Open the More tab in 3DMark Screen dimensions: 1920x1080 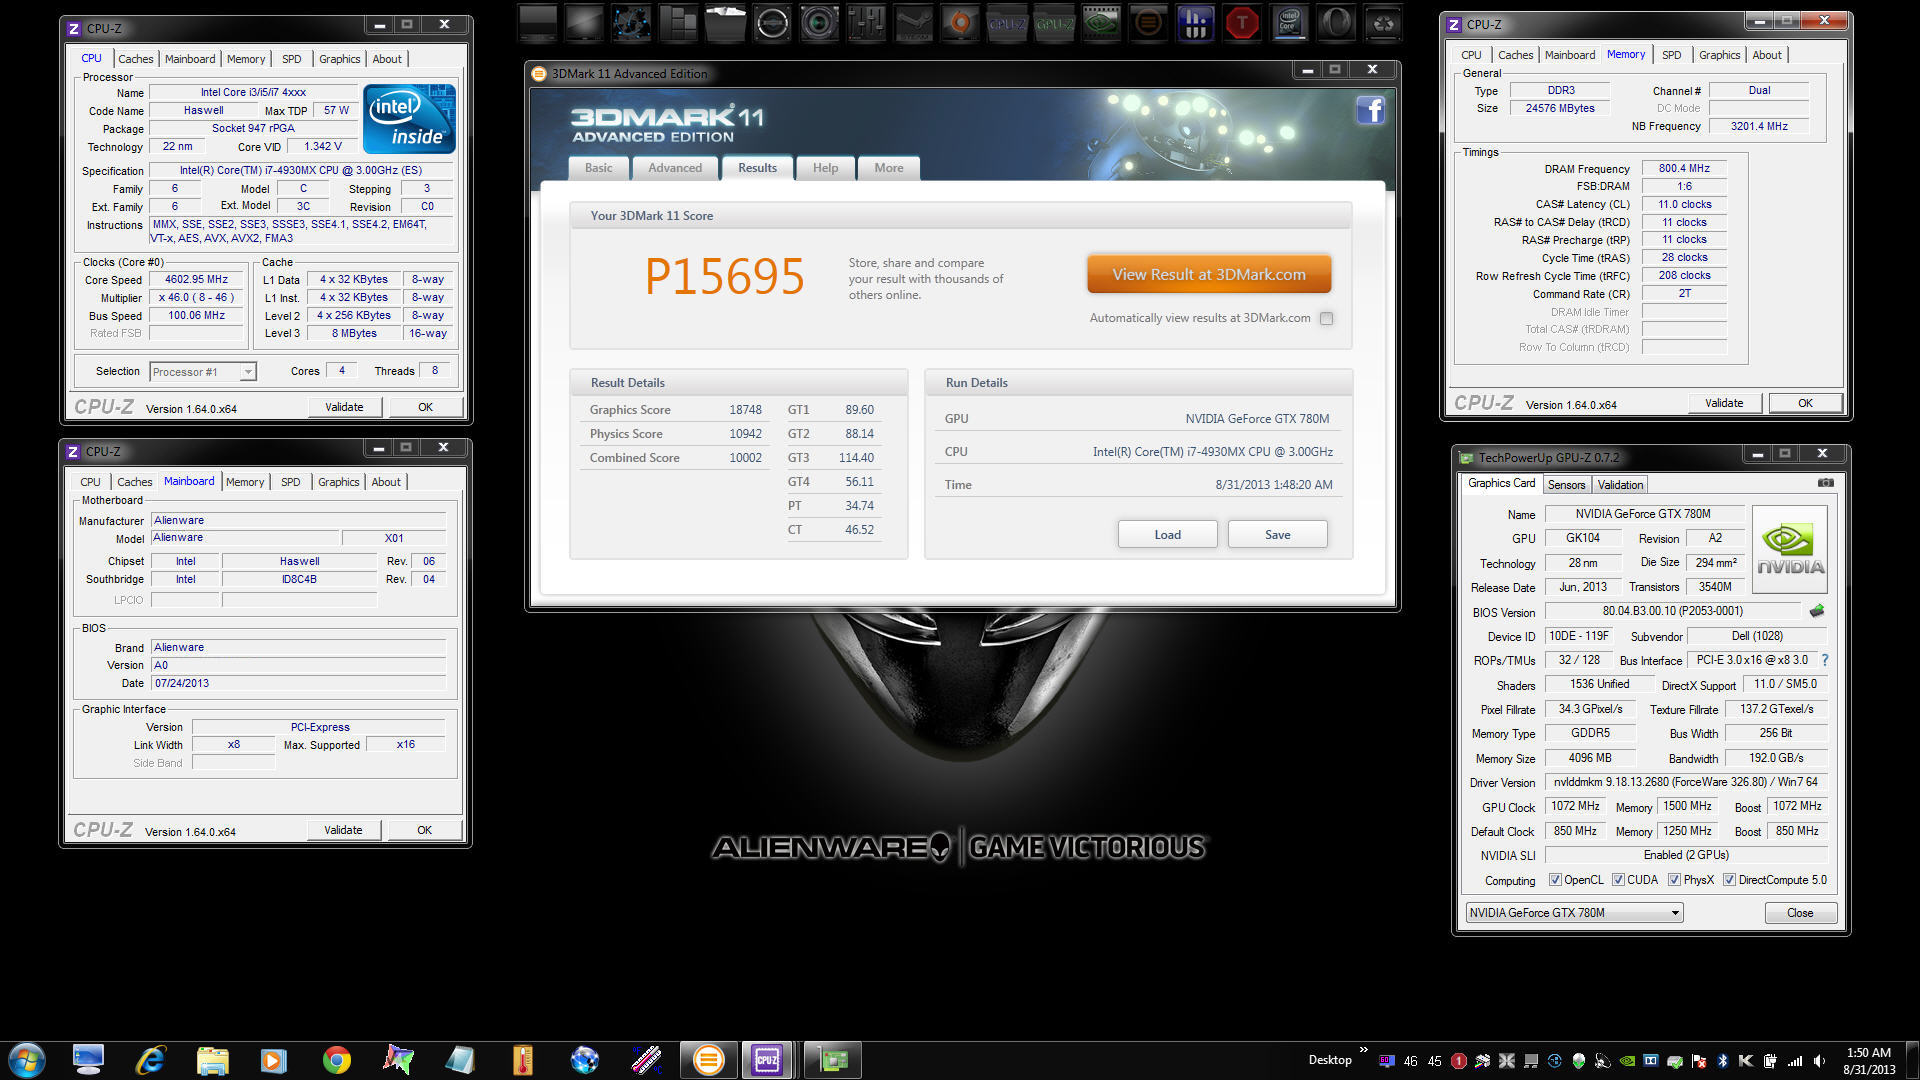pyautogui.click(x=889, y=168)
